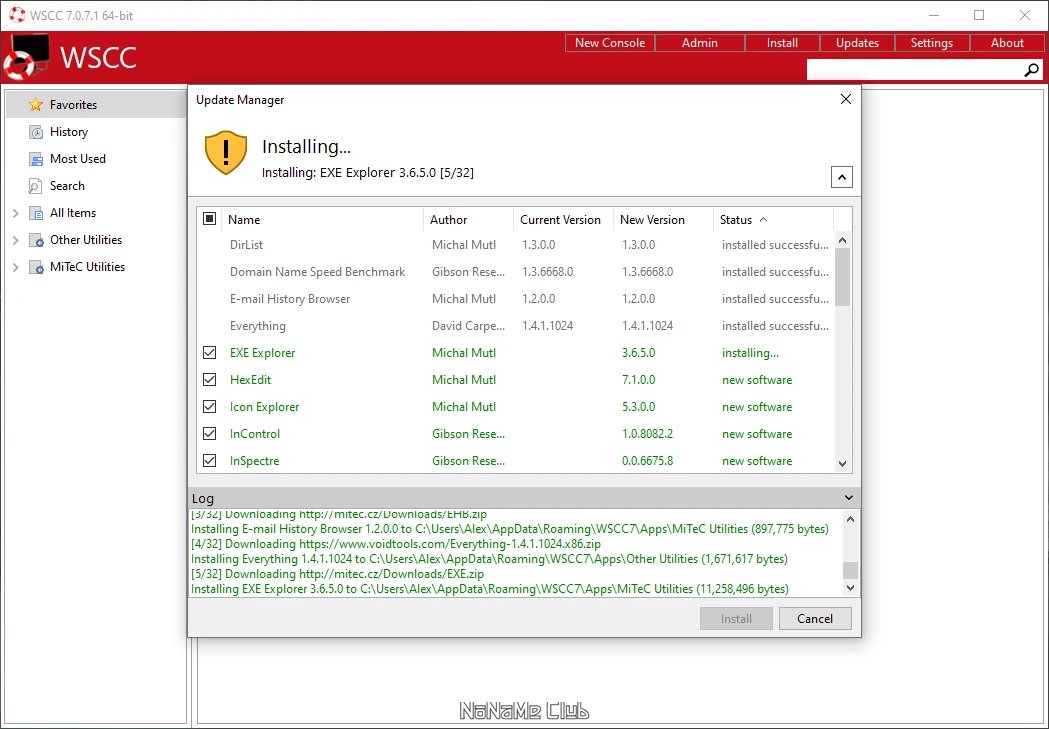Click the update list scroll-up arrow
Viewport: 1049px width, 729px height.
[842, 239]
